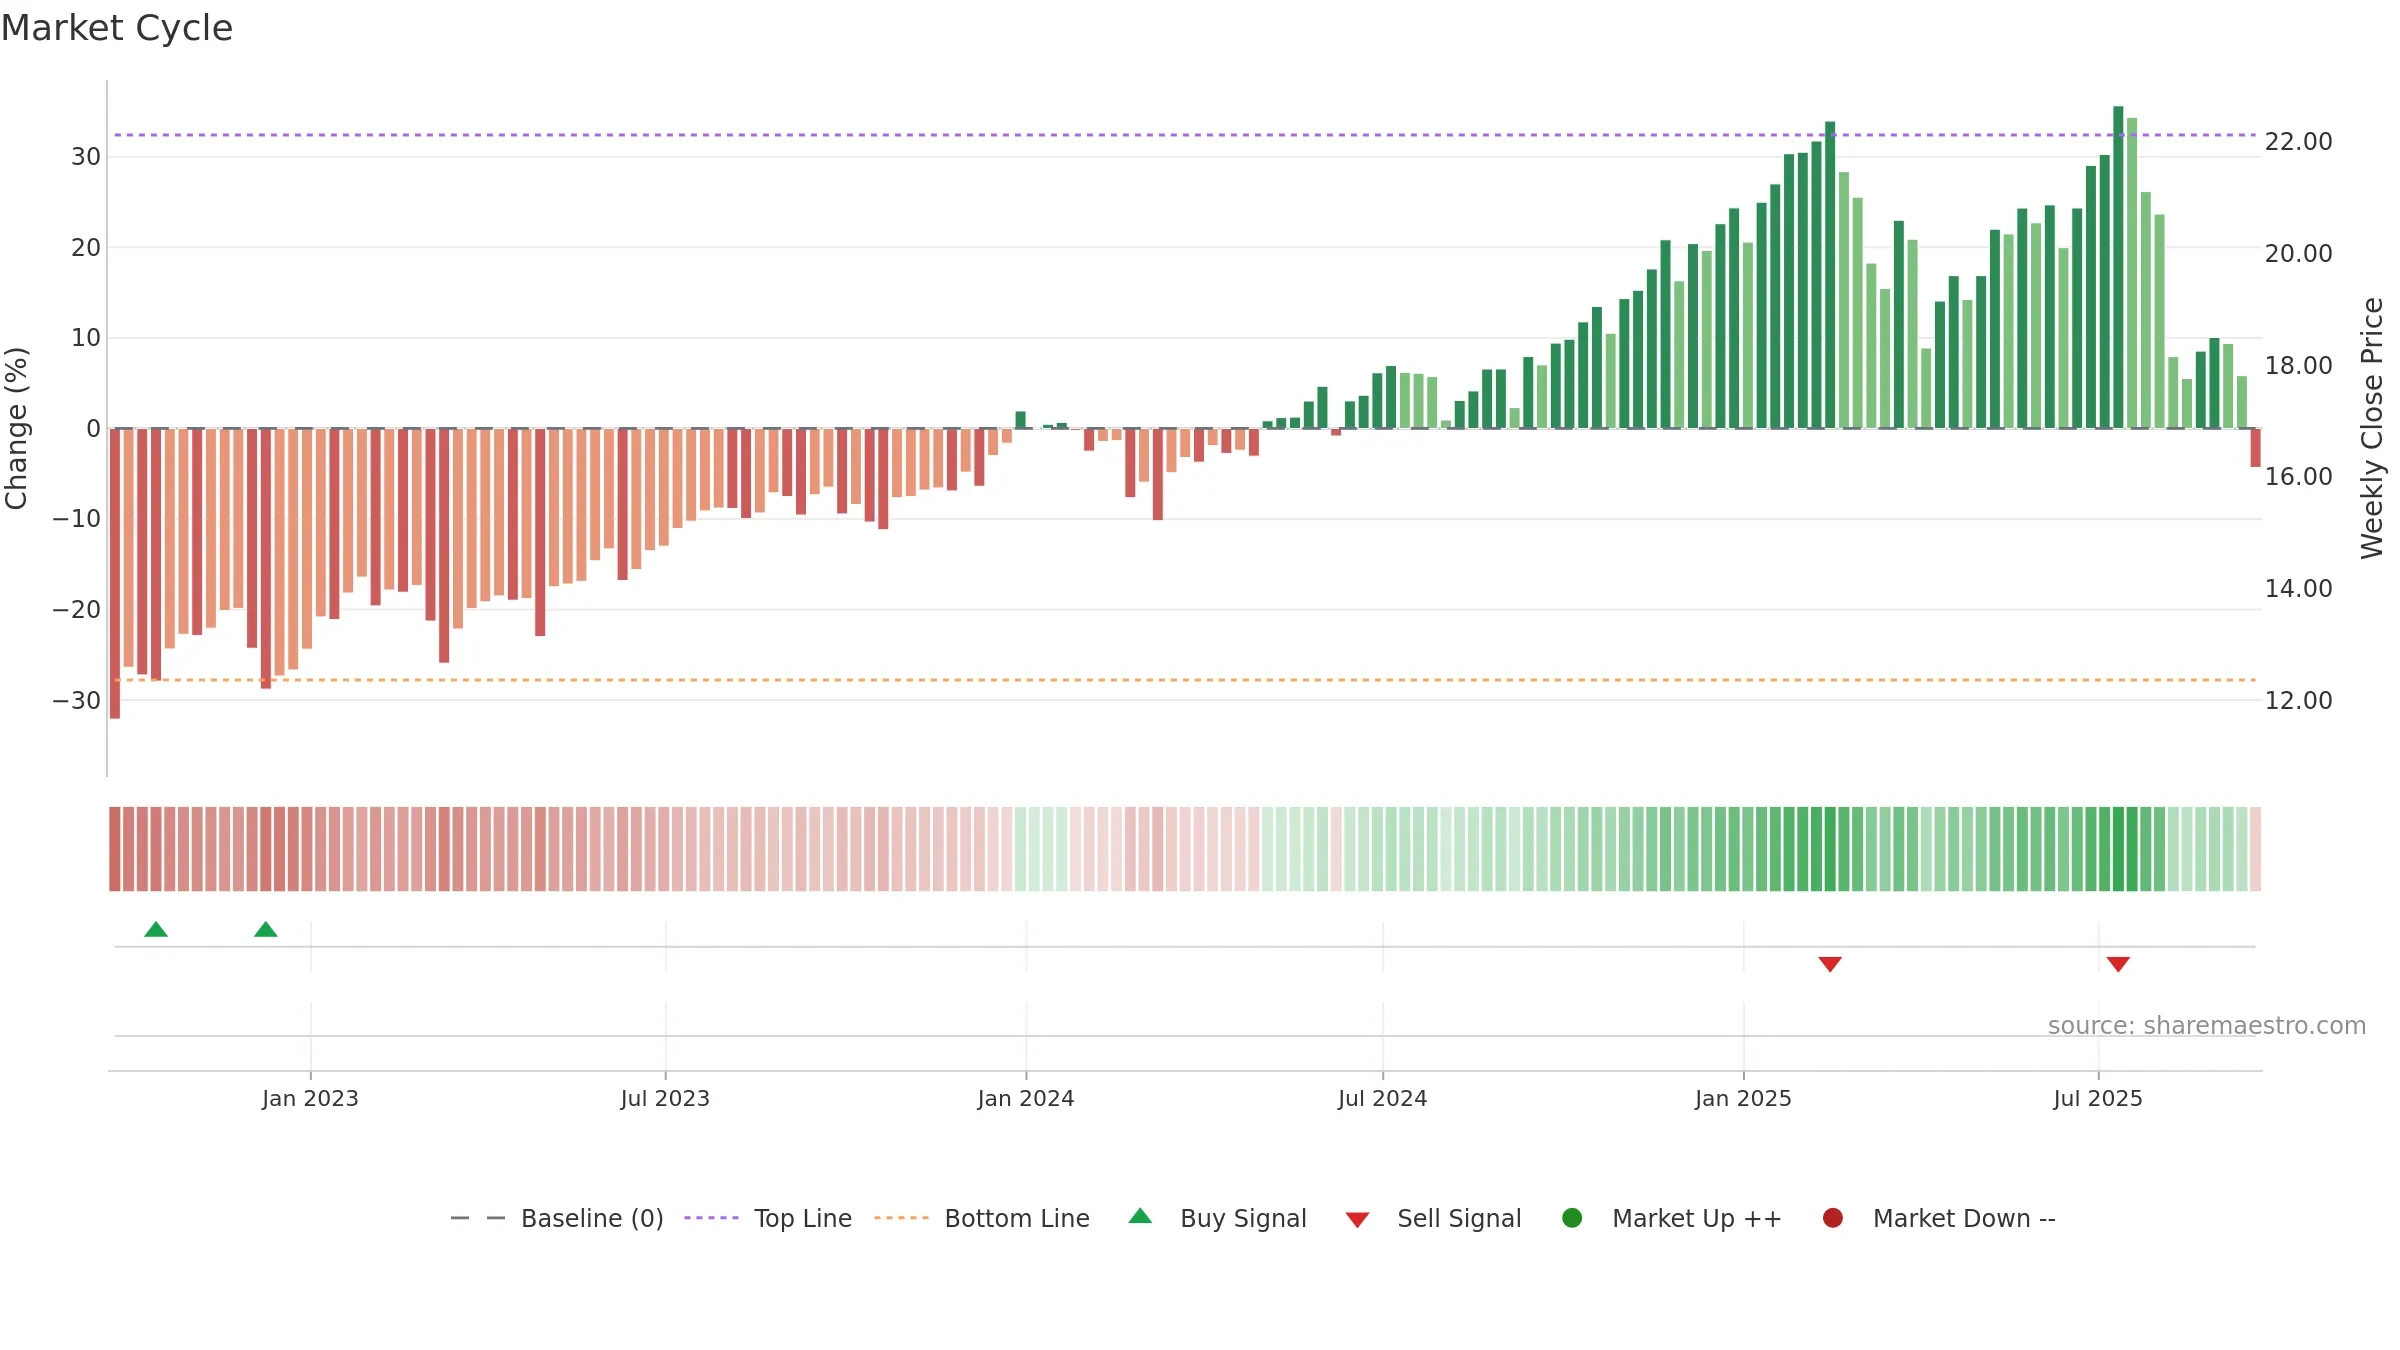Click the Market Cycle chart title
Viewport: 2400px width, 1350px height.
click(x=117, y=28)
